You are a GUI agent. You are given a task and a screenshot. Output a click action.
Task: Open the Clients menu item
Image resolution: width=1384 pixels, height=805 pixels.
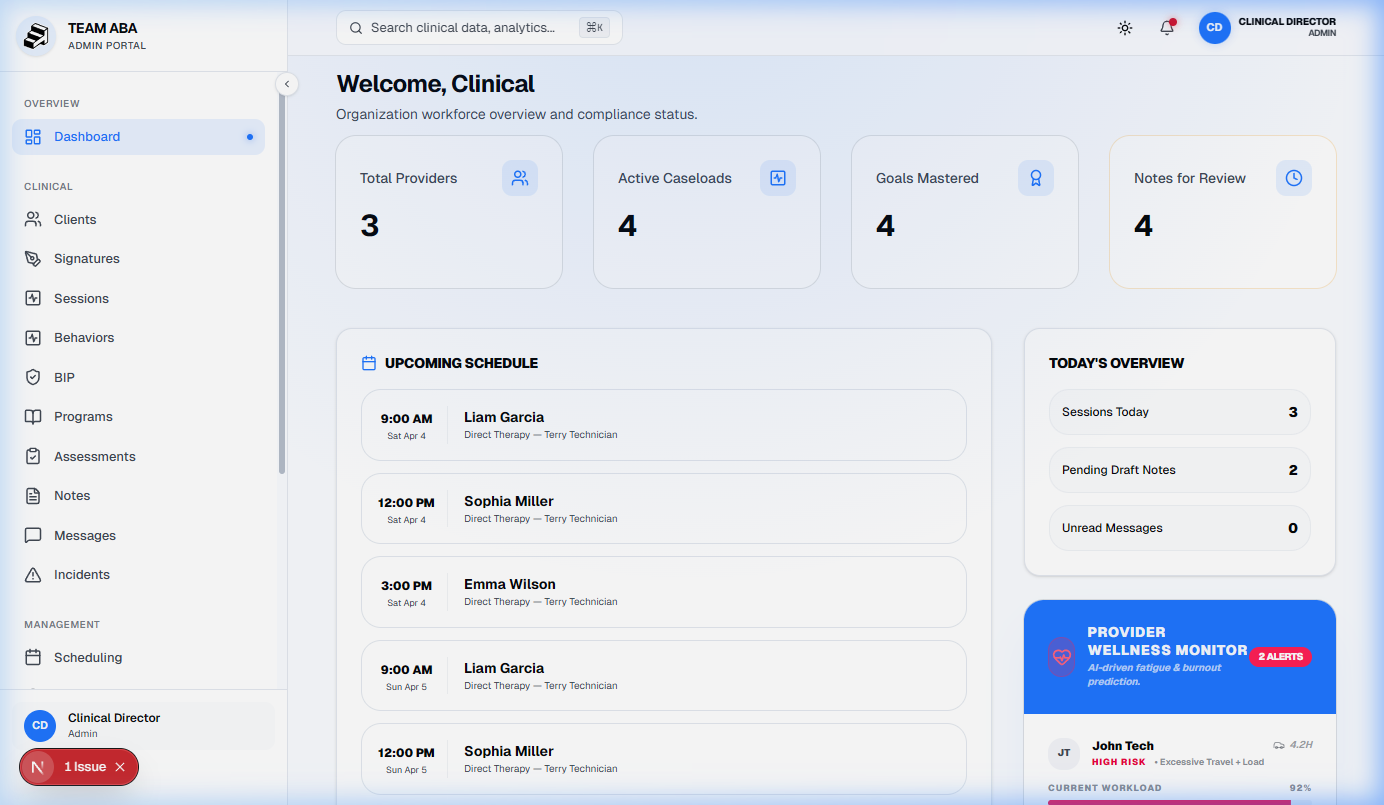tap(138, 219)
